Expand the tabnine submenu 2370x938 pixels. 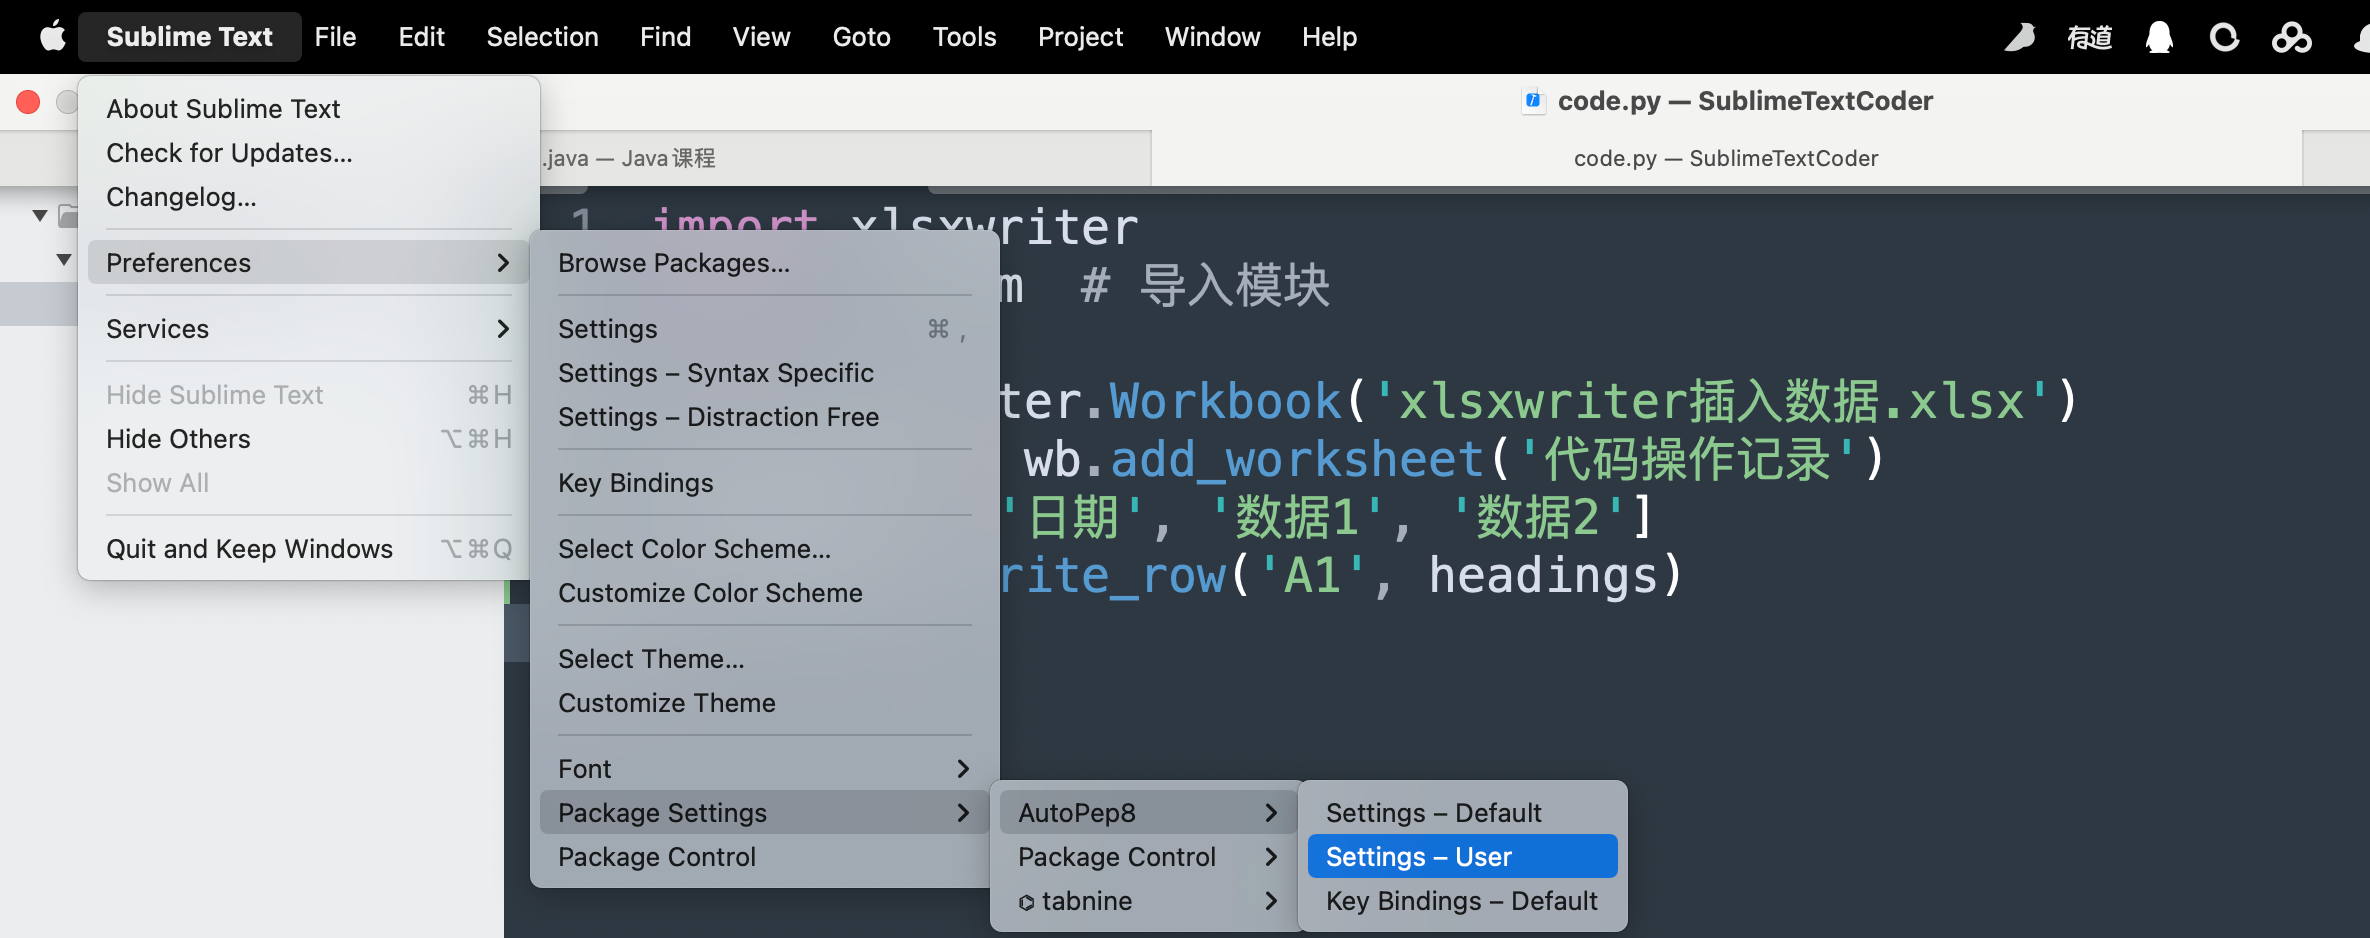pyautogui.click(x=1148, y=900)
